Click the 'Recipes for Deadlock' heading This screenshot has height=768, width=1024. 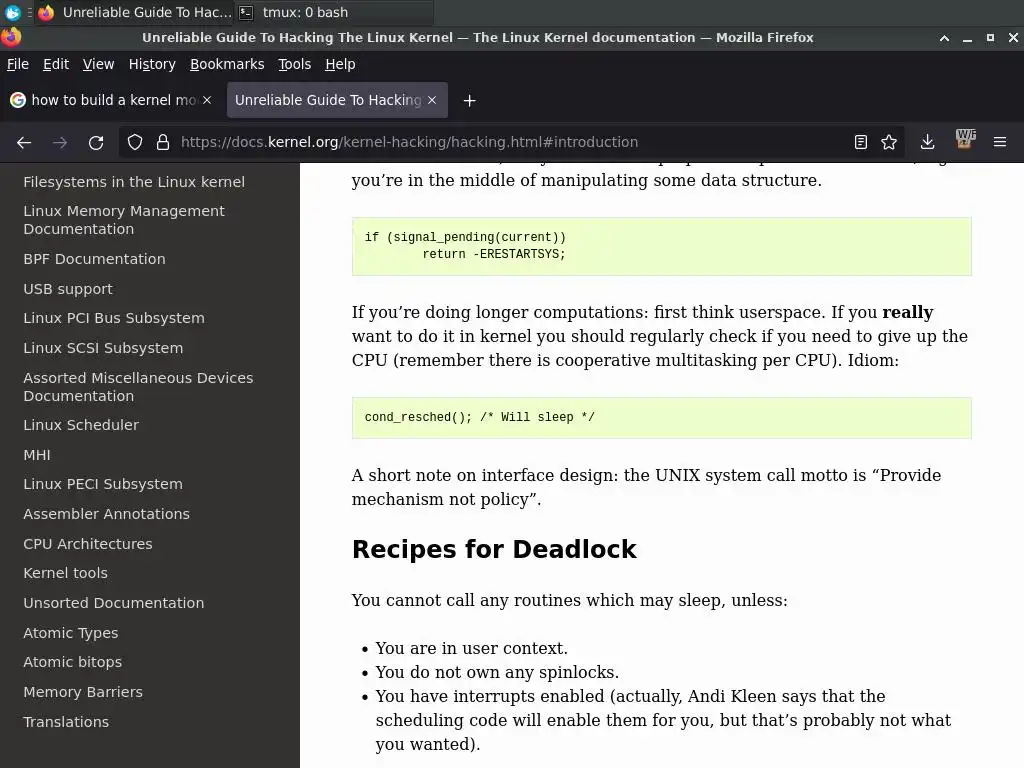click(494, 550)
